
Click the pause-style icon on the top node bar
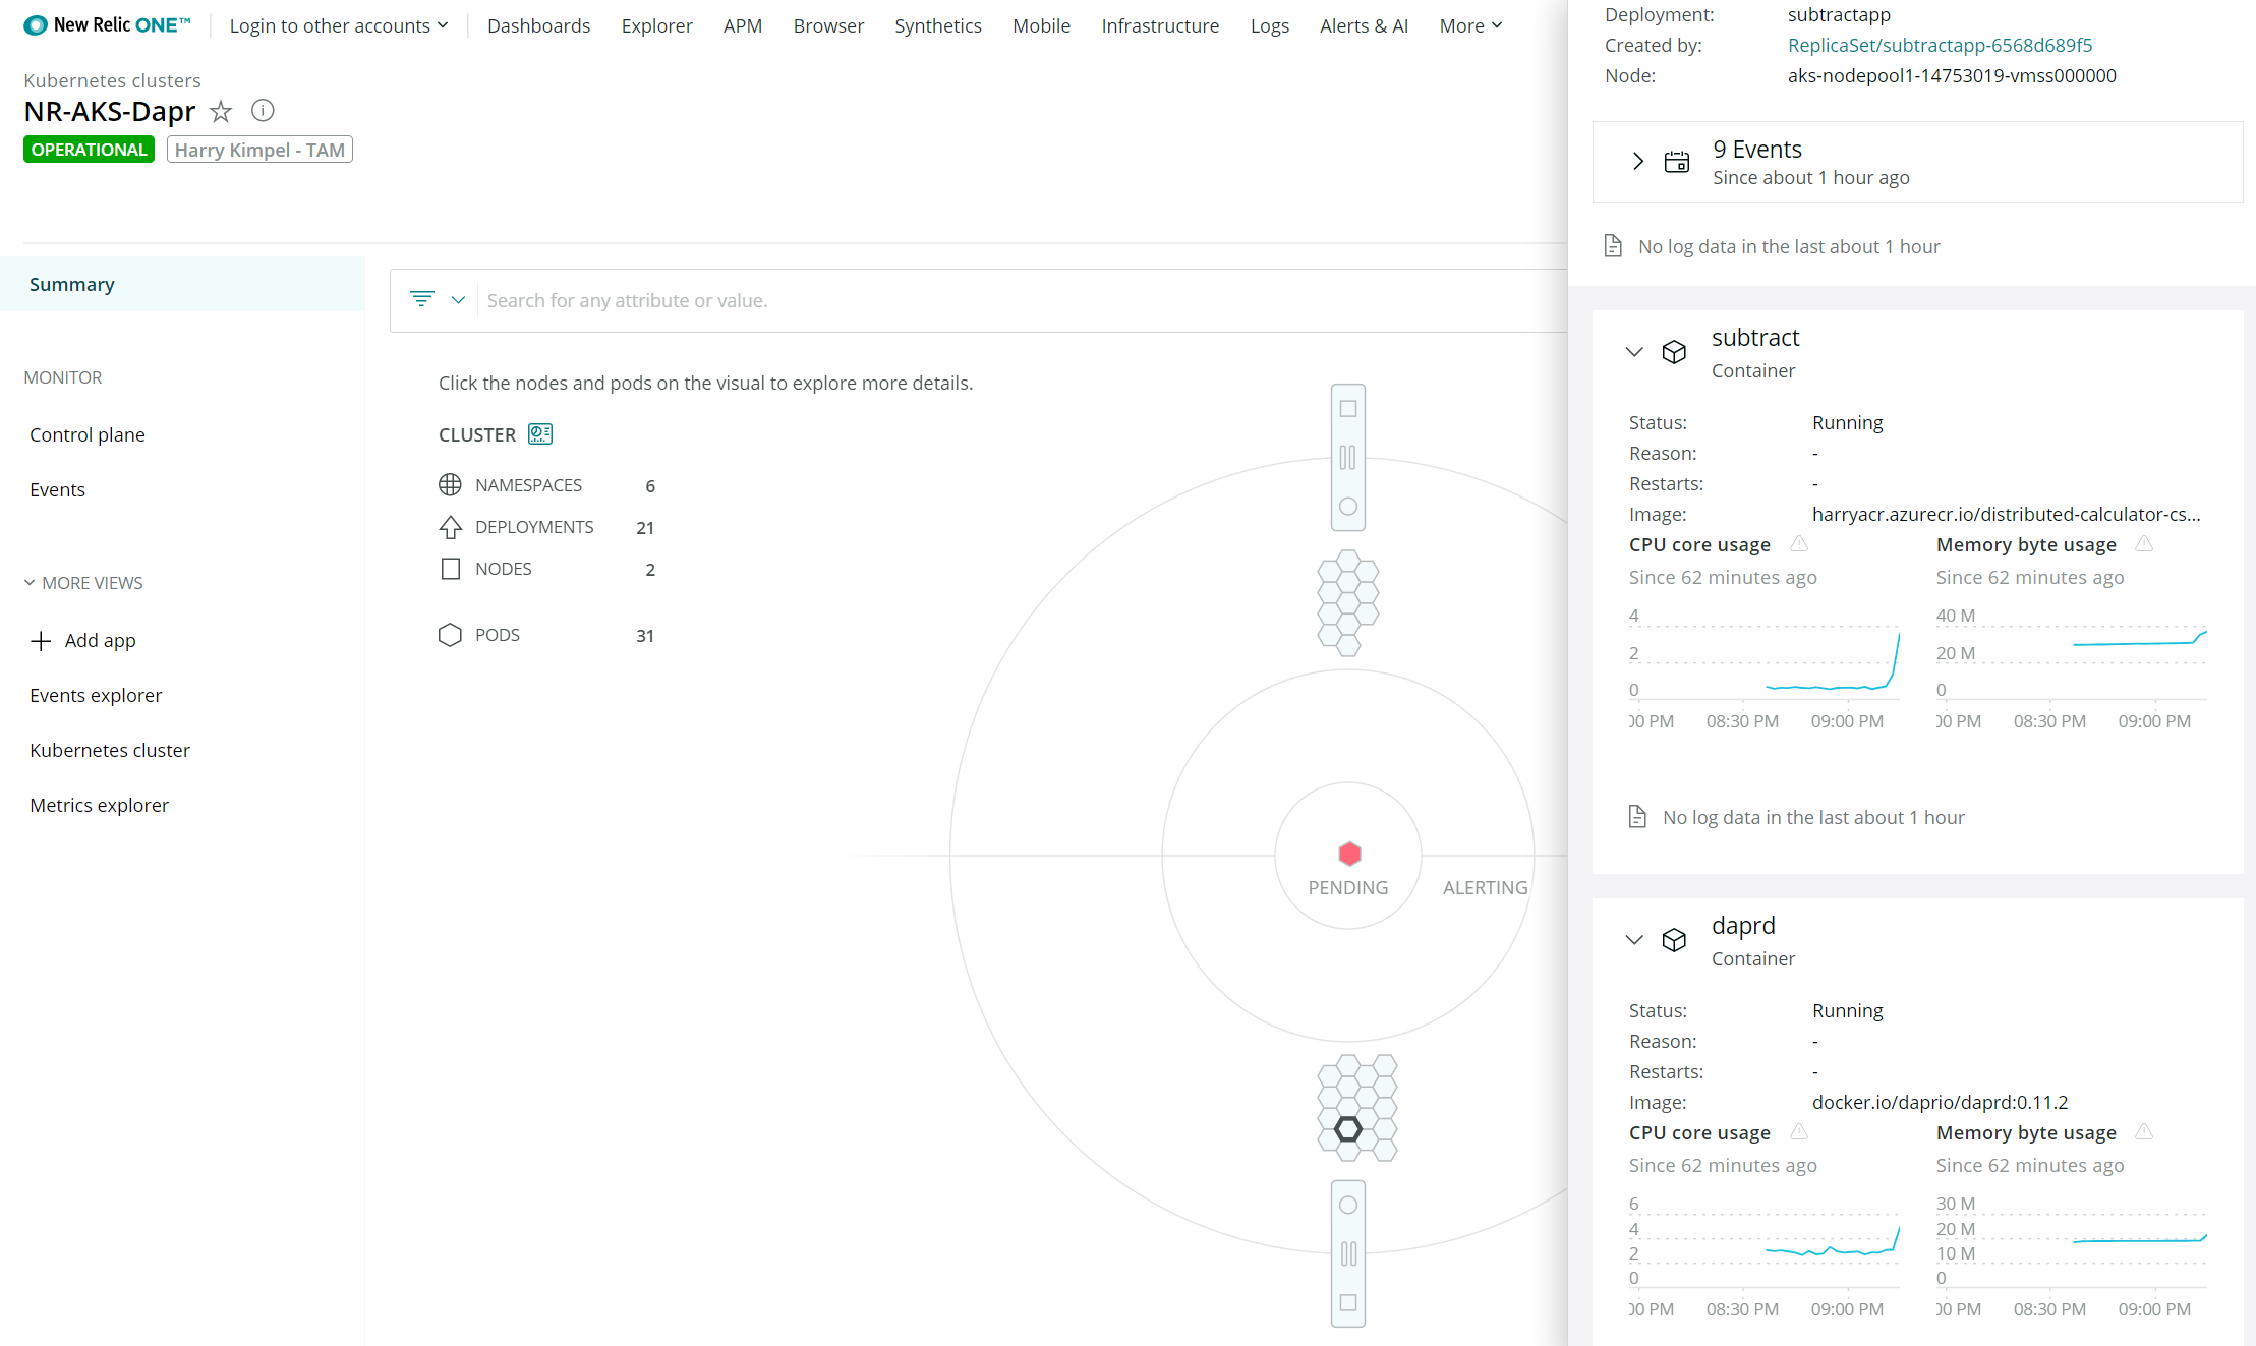(1348, 458)
